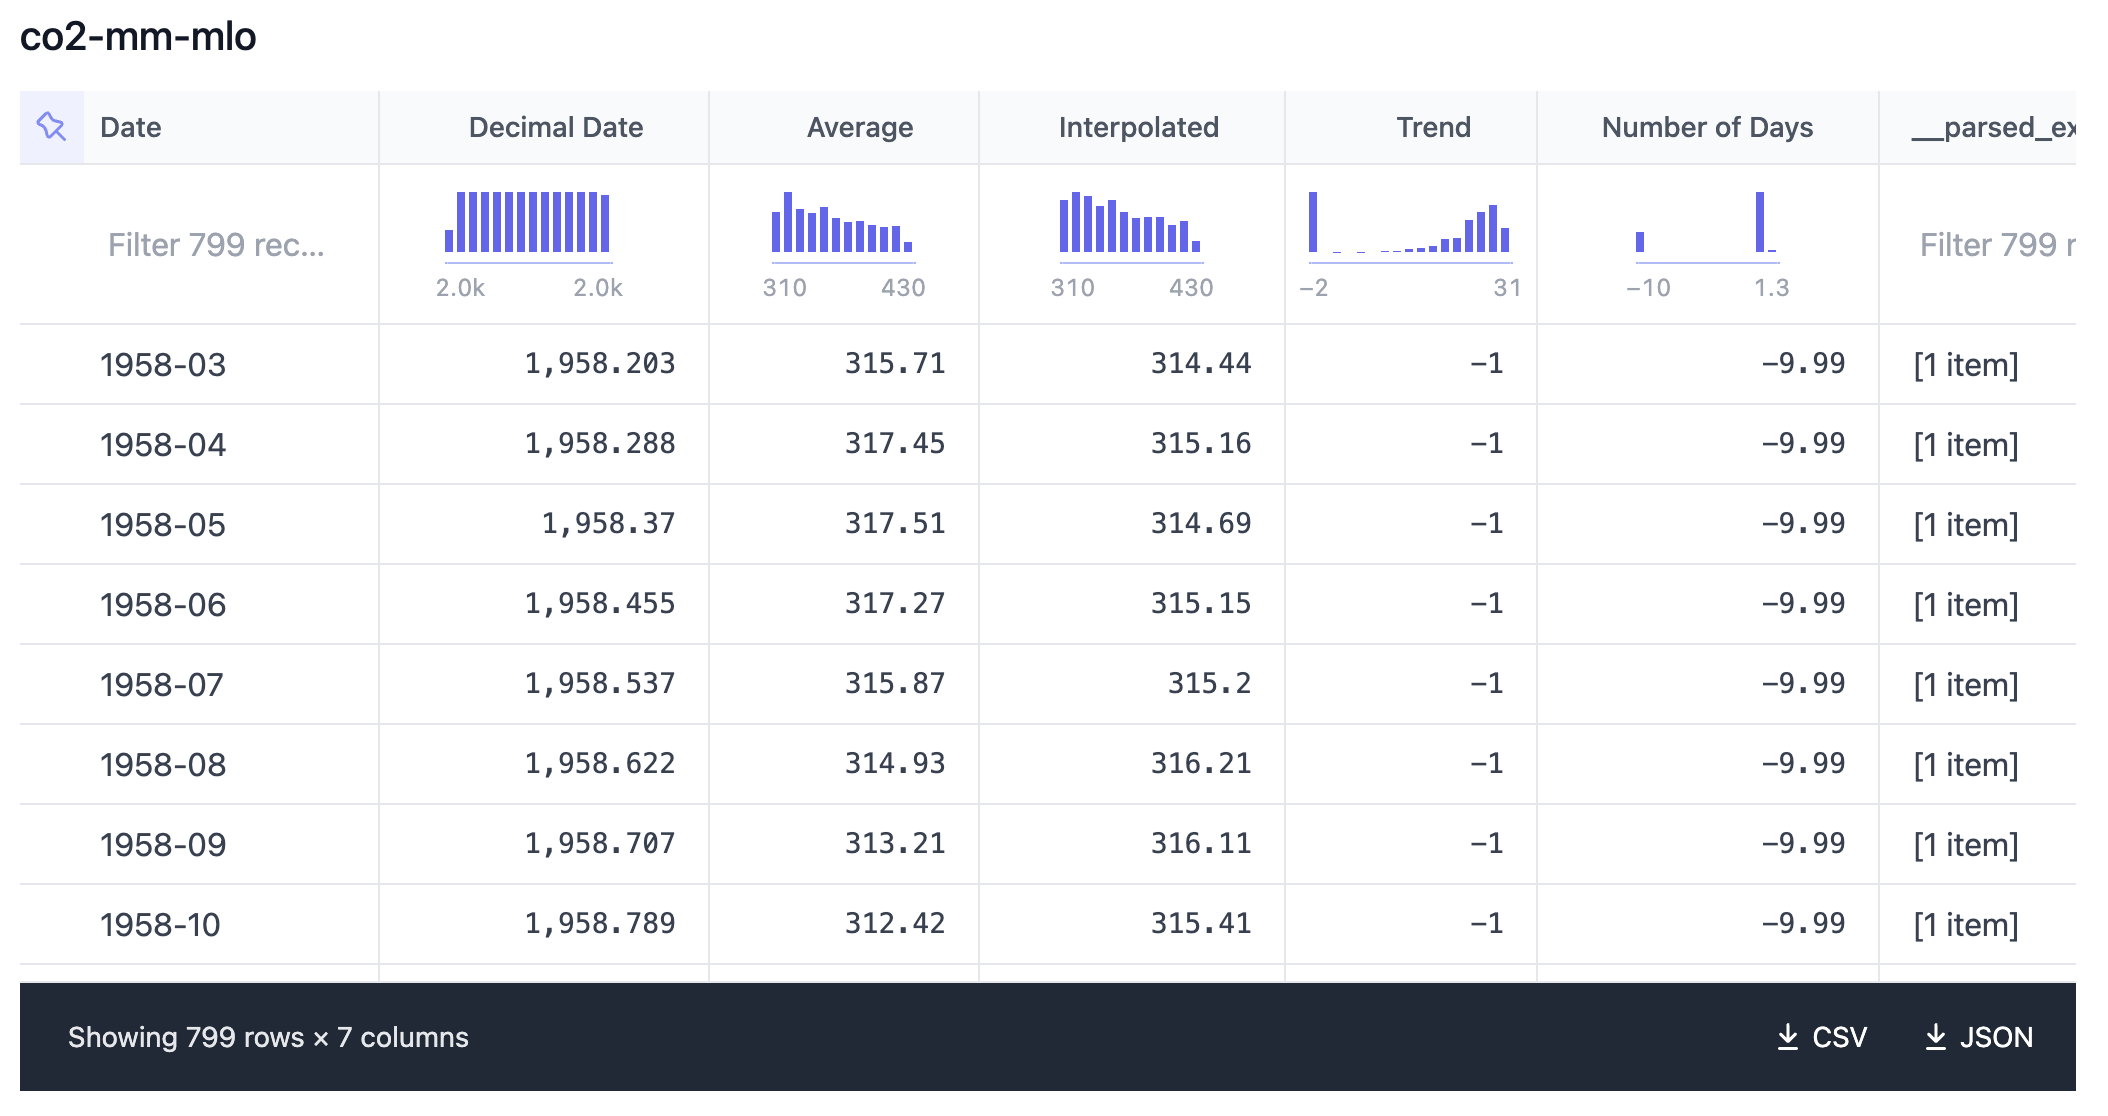Click decimal date value 1,958.537

[x=600, y=683]
